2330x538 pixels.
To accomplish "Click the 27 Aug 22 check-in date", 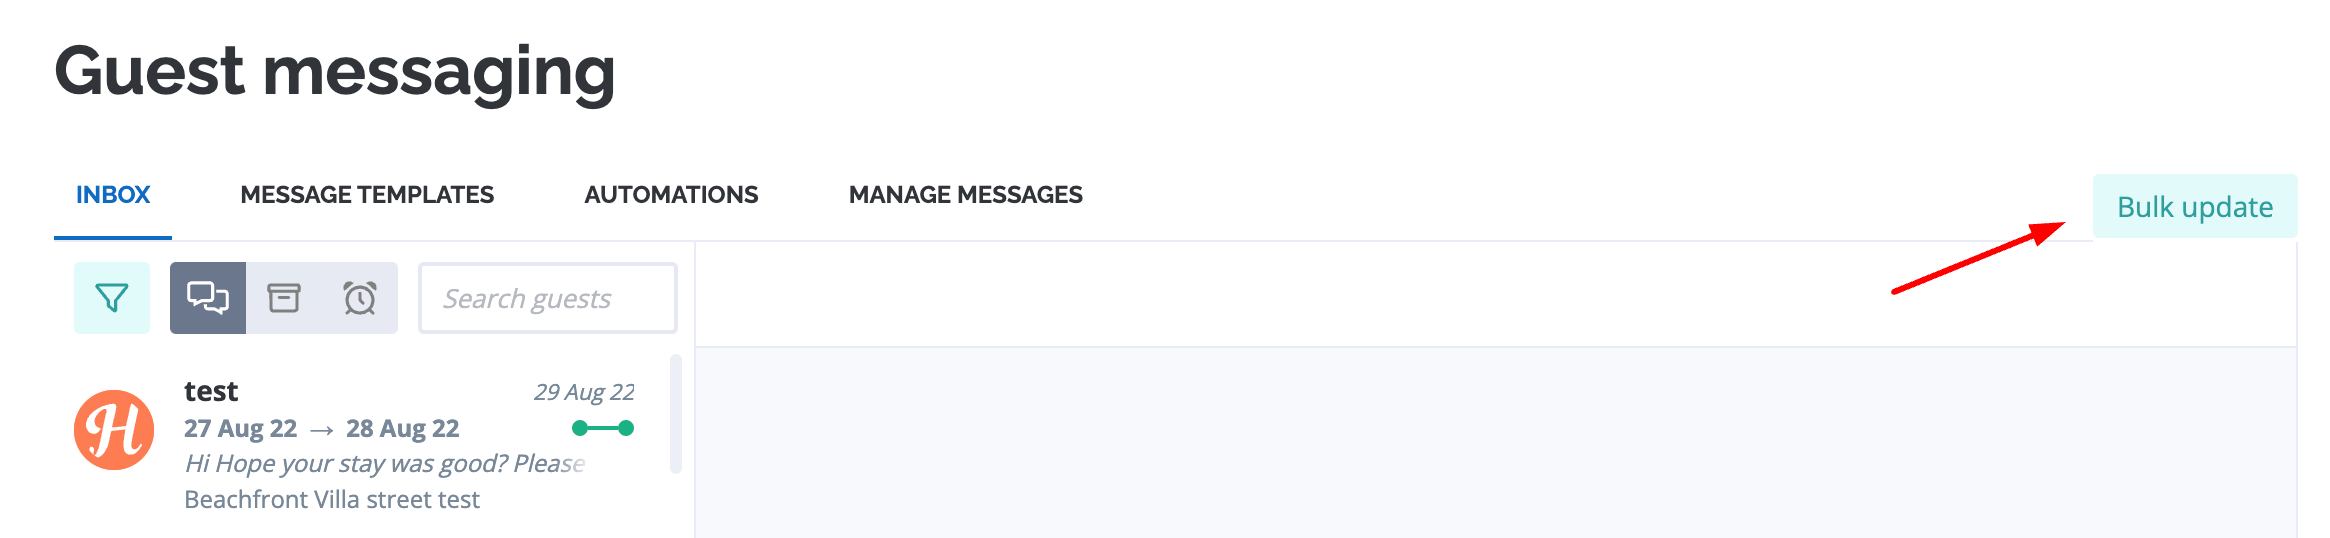I will (241, 429).
